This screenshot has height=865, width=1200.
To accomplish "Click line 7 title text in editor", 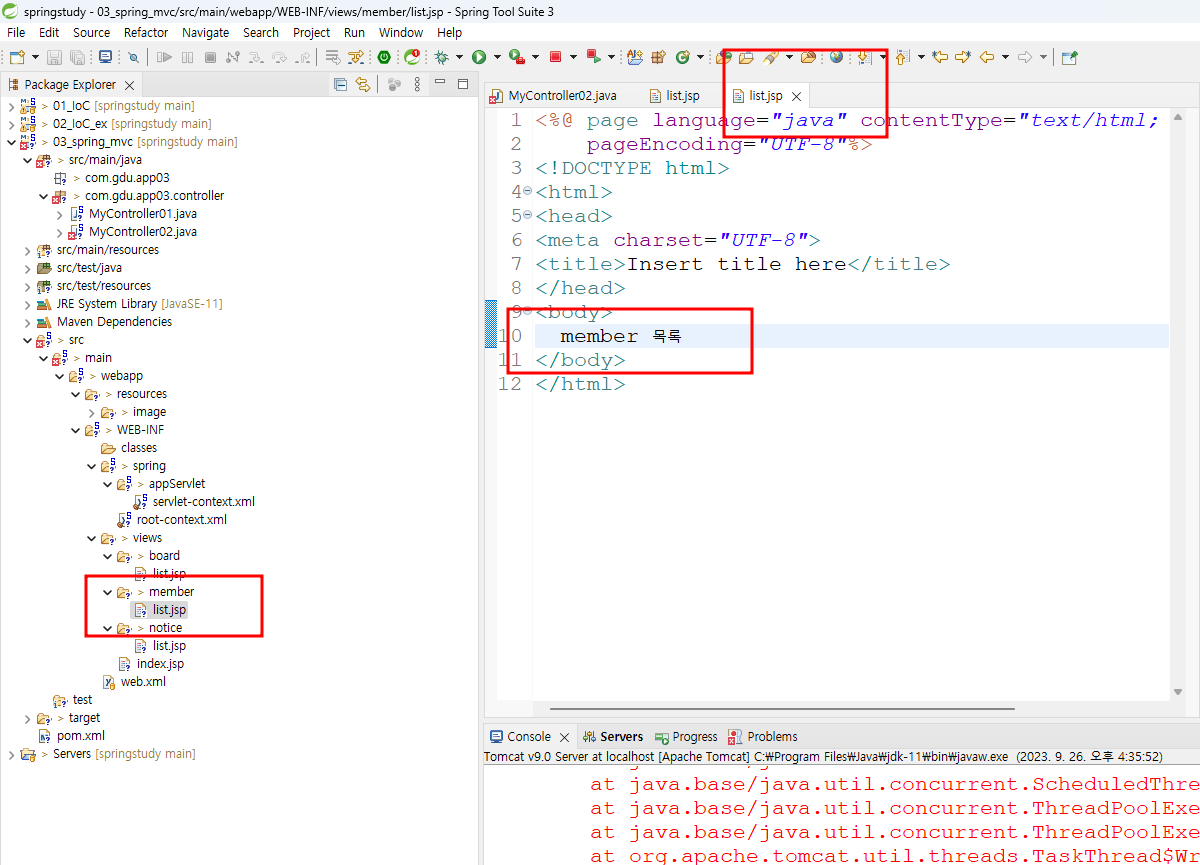I will pos(742,264).
